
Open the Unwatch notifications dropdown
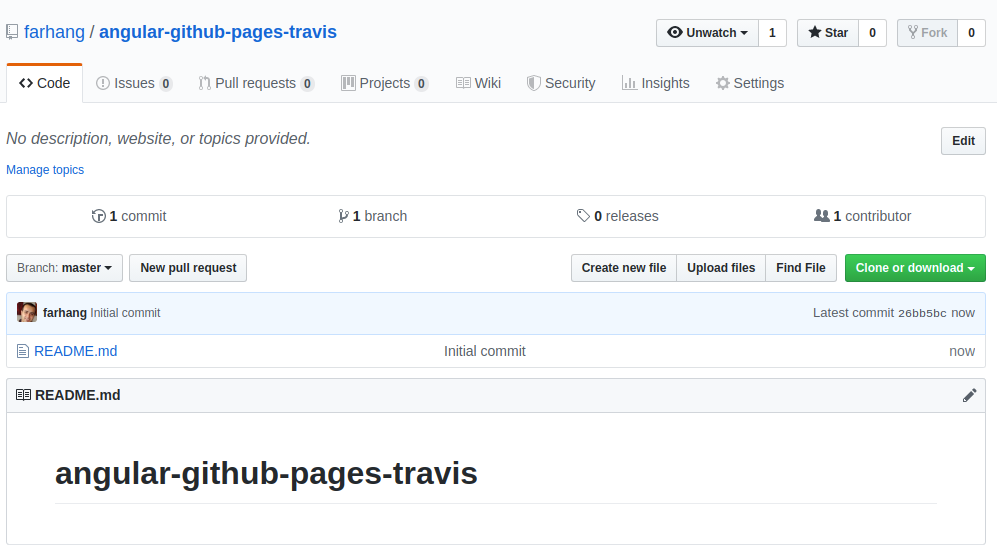[x=707, y=33]
